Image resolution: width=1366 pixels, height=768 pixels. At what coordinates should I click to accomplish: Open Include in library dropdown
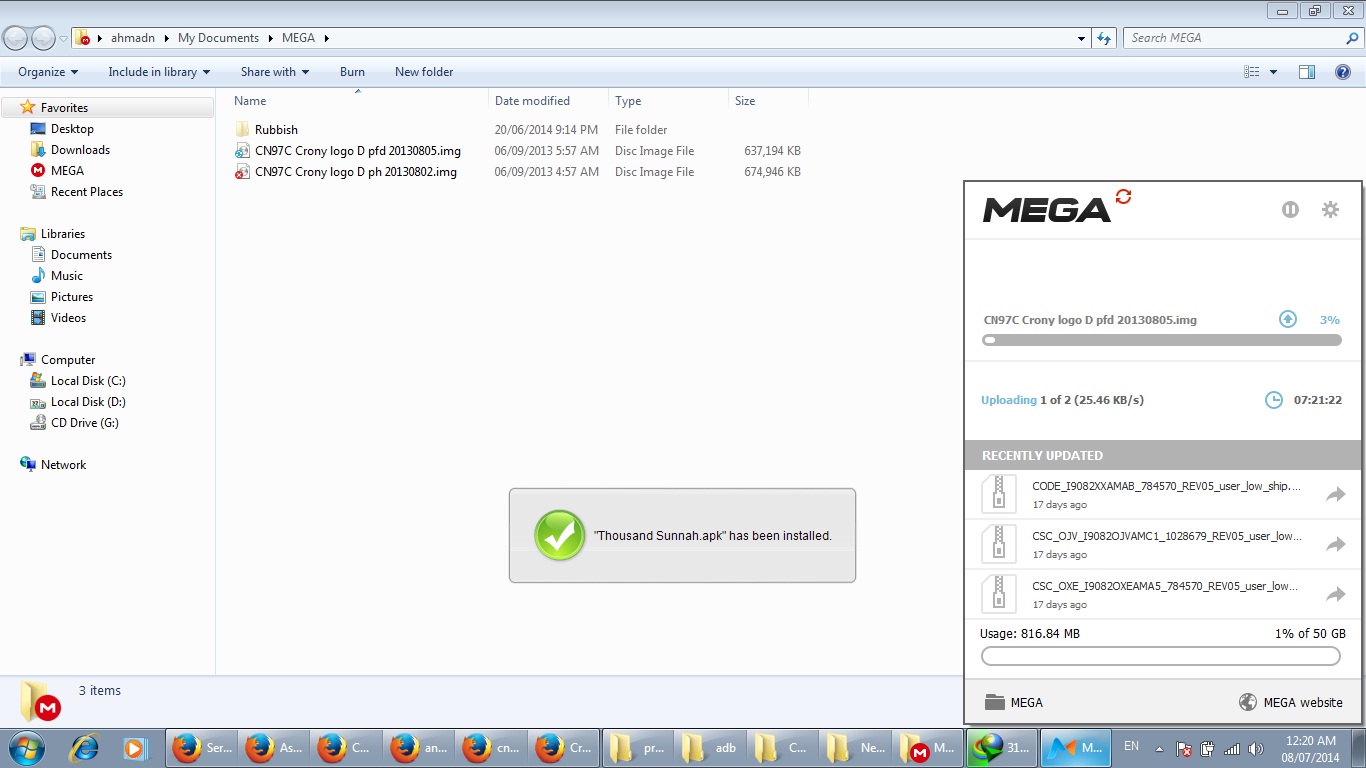(x=159, y=72)
